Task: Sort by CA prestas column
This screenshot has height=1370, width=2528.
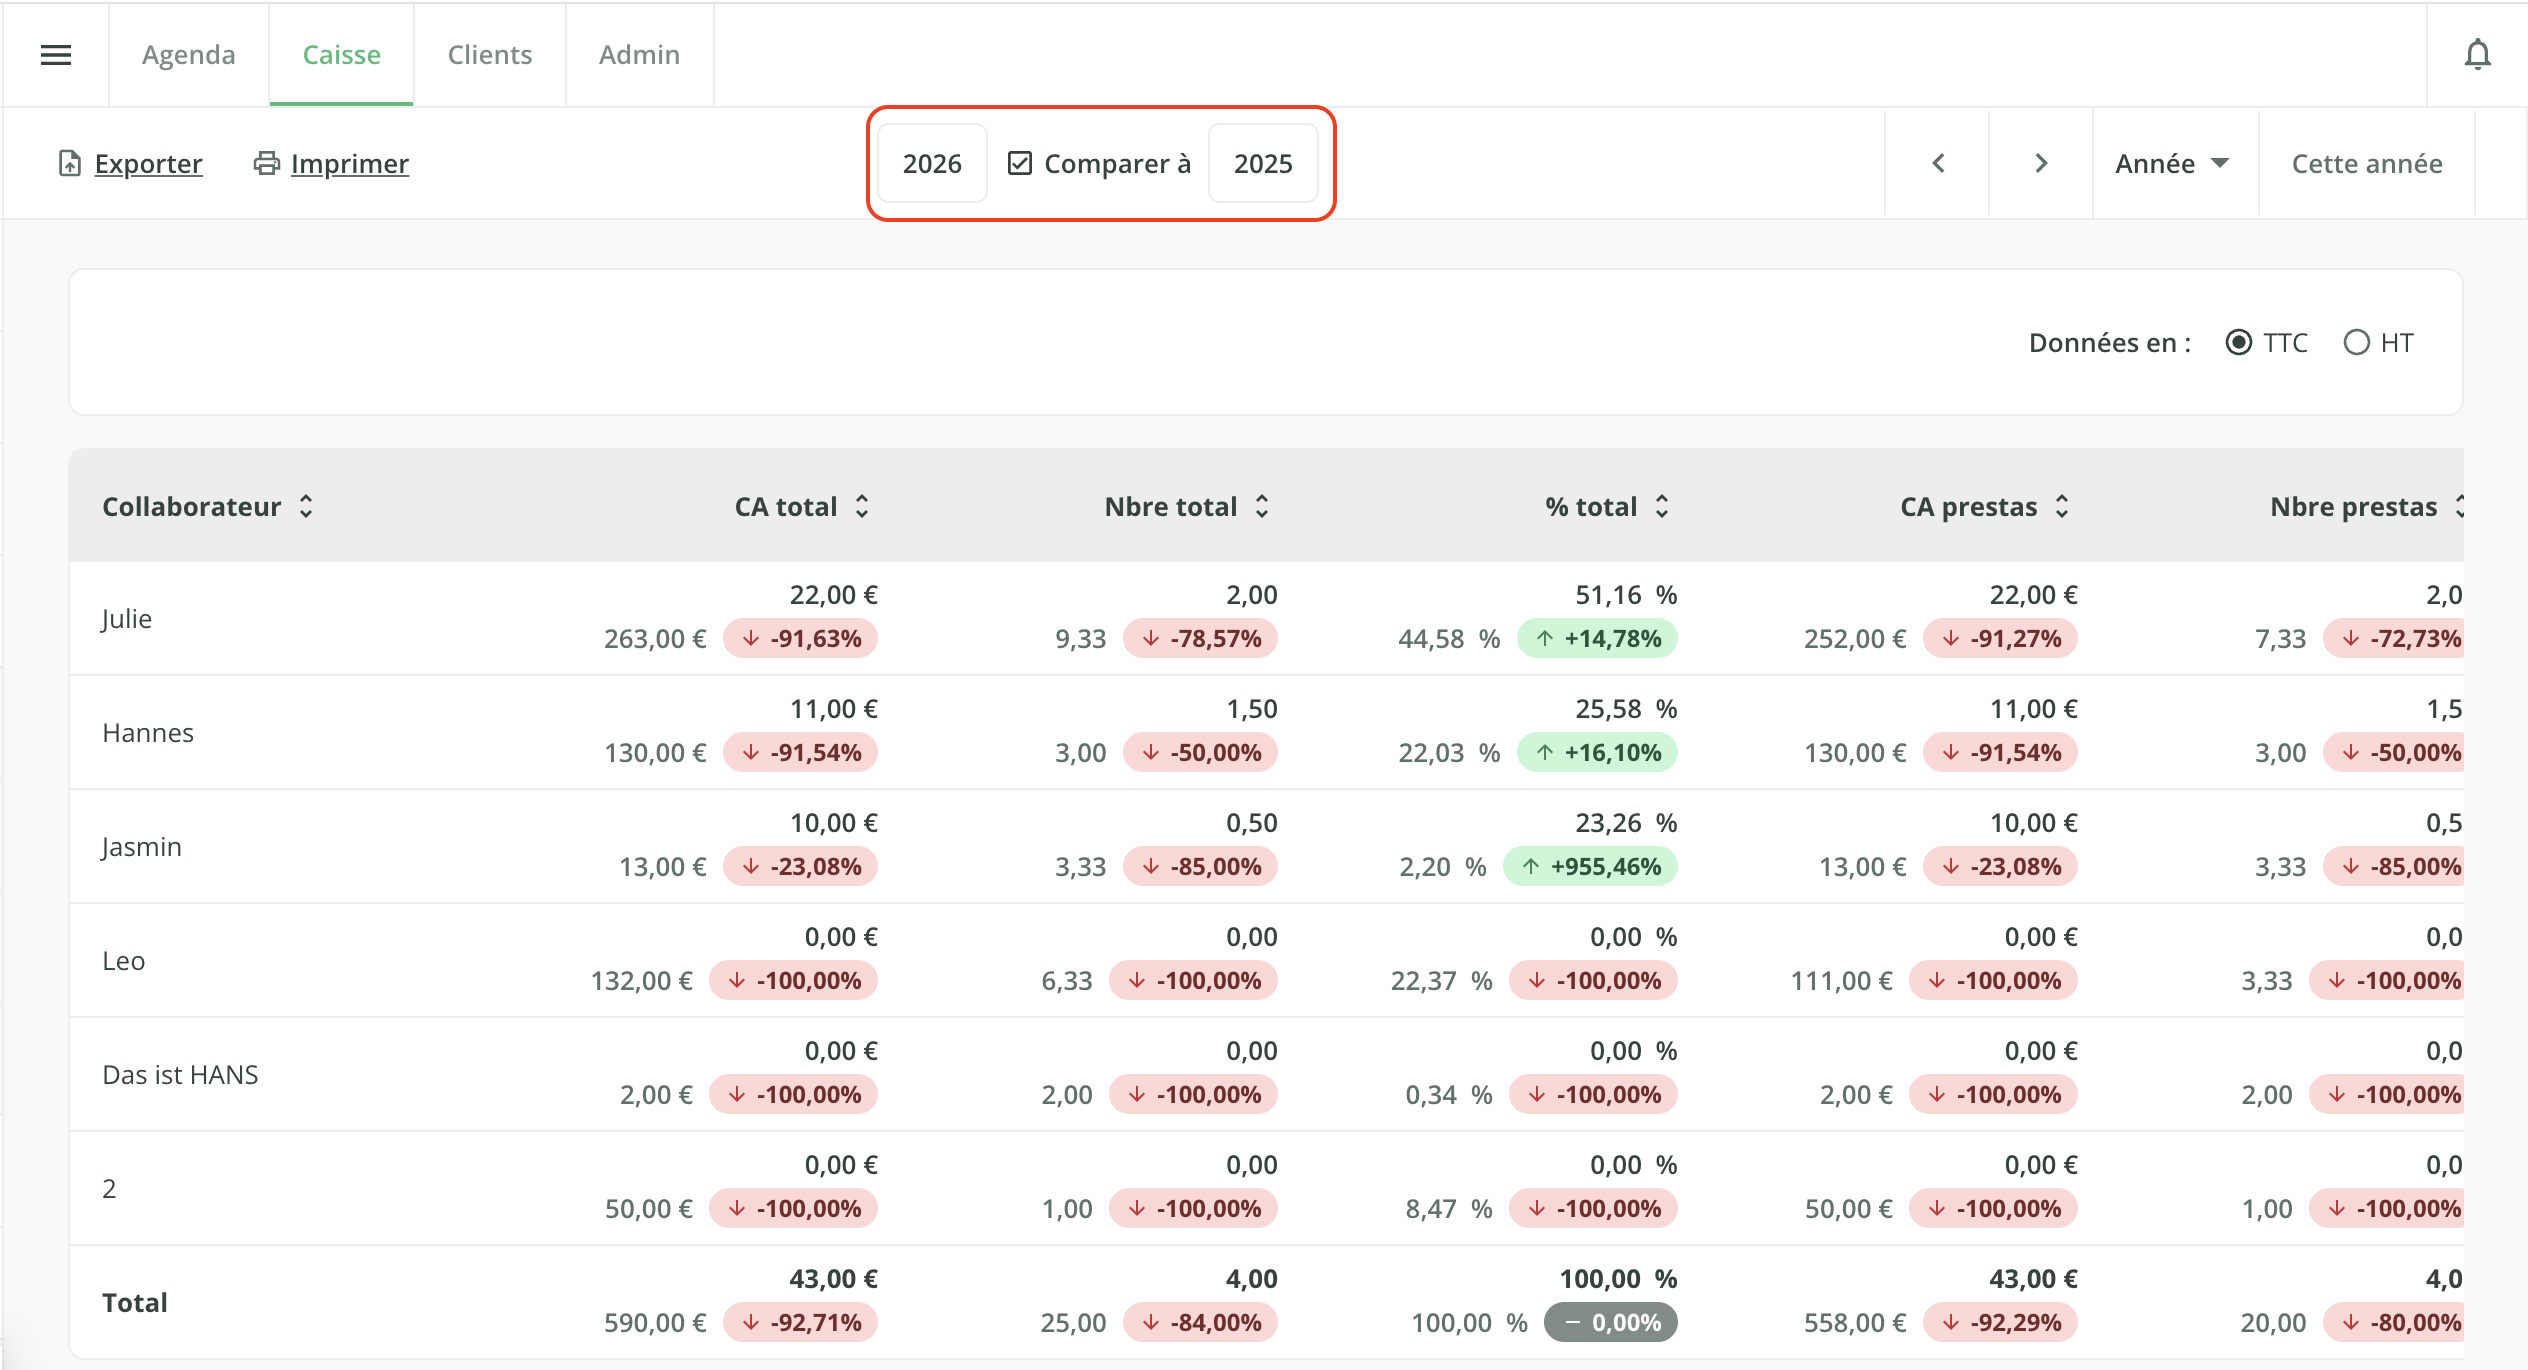Action: pos(1984,506)
